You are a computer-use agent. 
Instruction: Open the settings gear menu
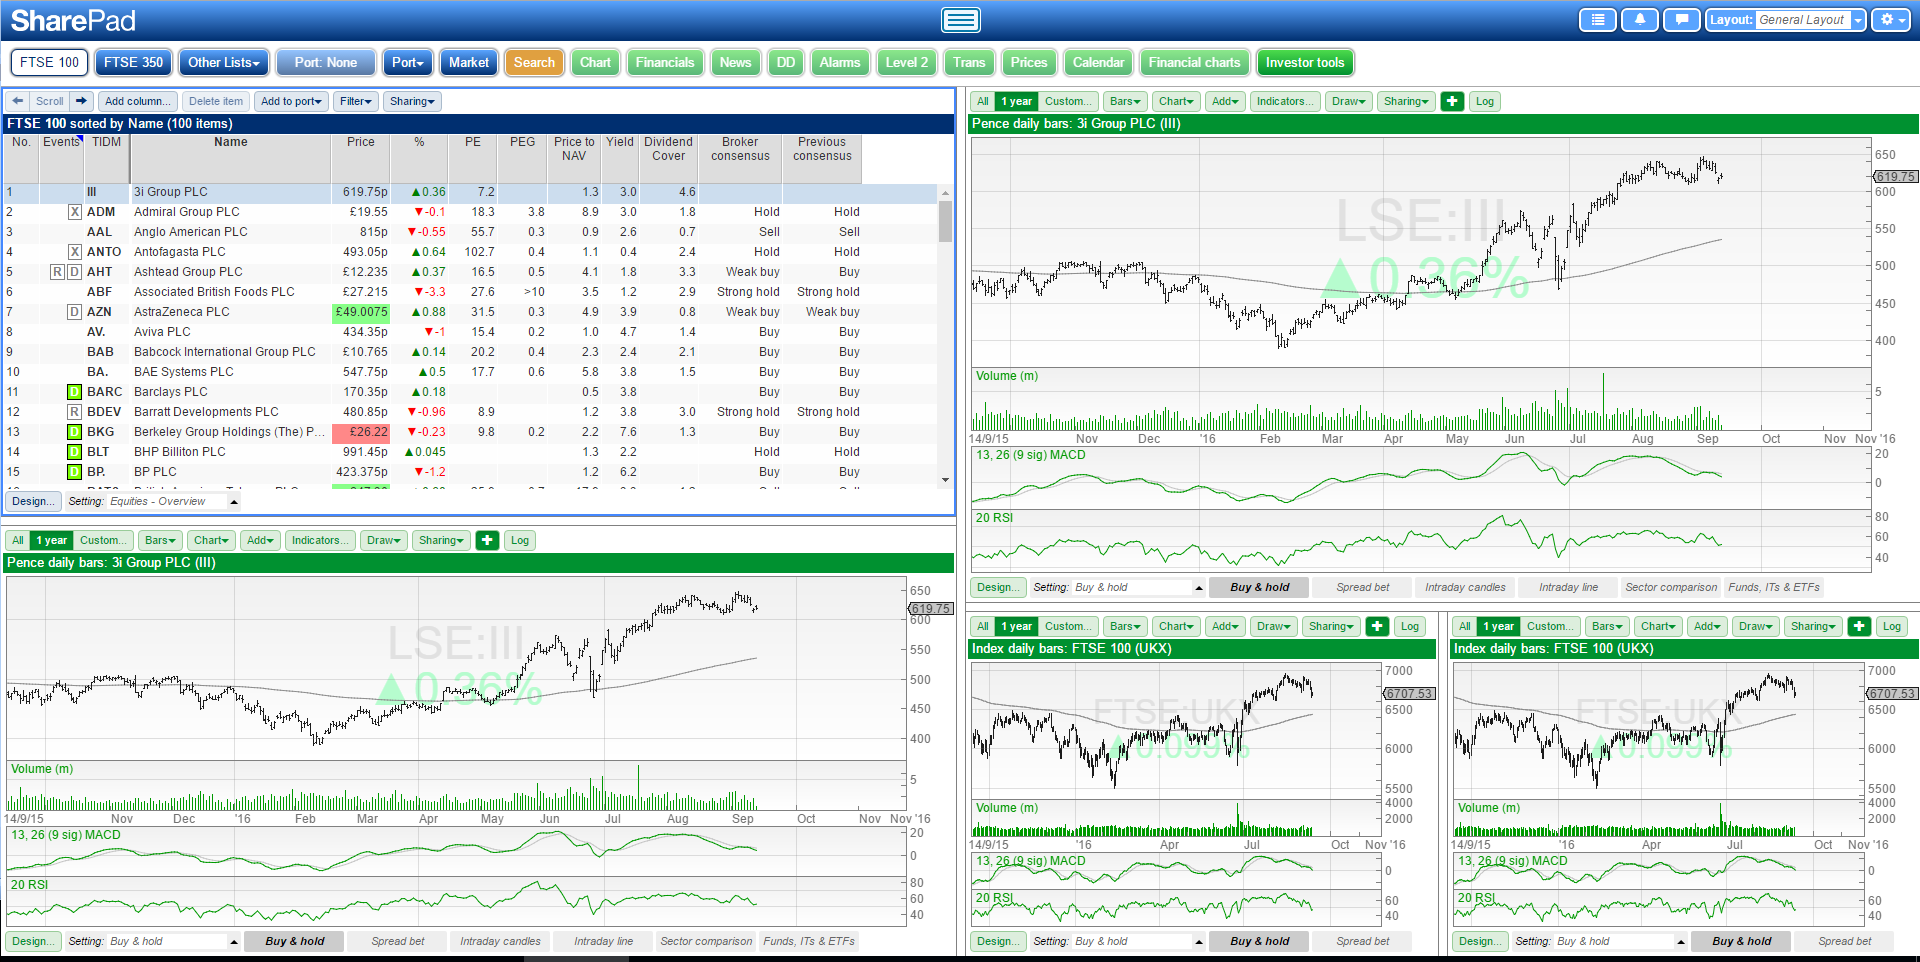(x=1890, y=20)
